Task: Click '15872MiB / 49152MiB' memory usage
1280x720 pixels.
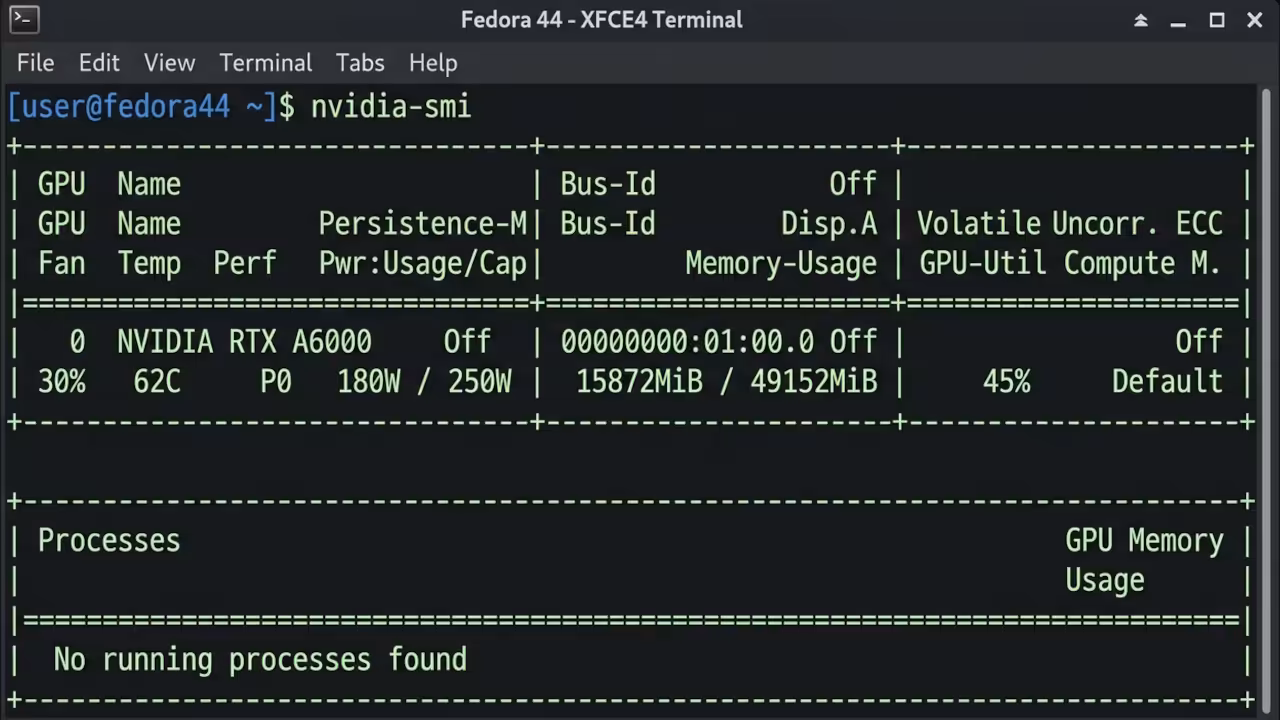Action: [727, 382]
